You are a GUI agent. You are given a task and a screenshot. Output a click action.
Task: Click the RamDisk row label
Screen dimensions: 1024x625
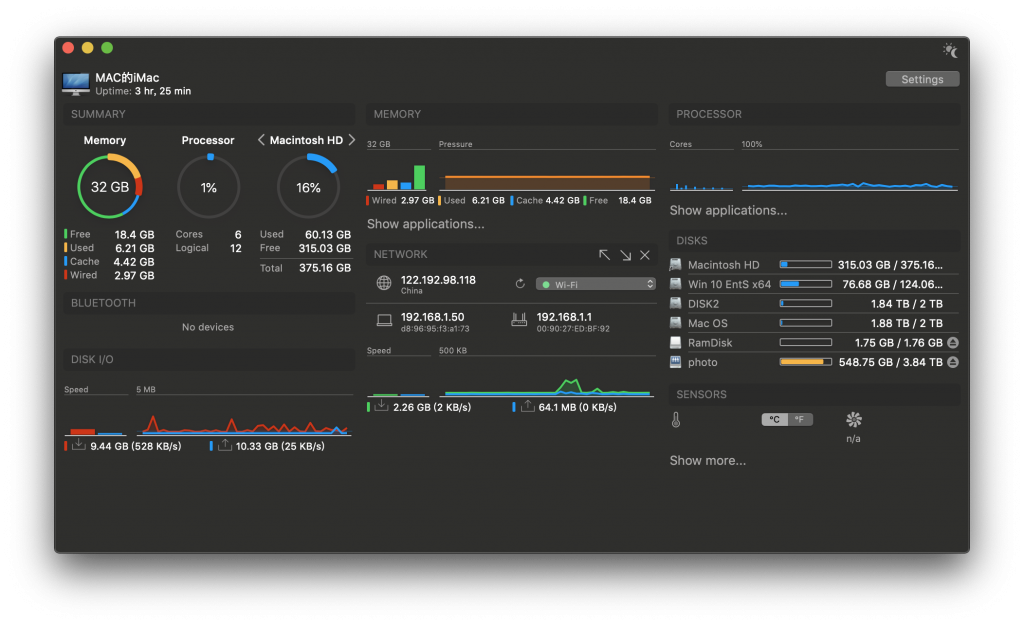[x=710, y=343]
